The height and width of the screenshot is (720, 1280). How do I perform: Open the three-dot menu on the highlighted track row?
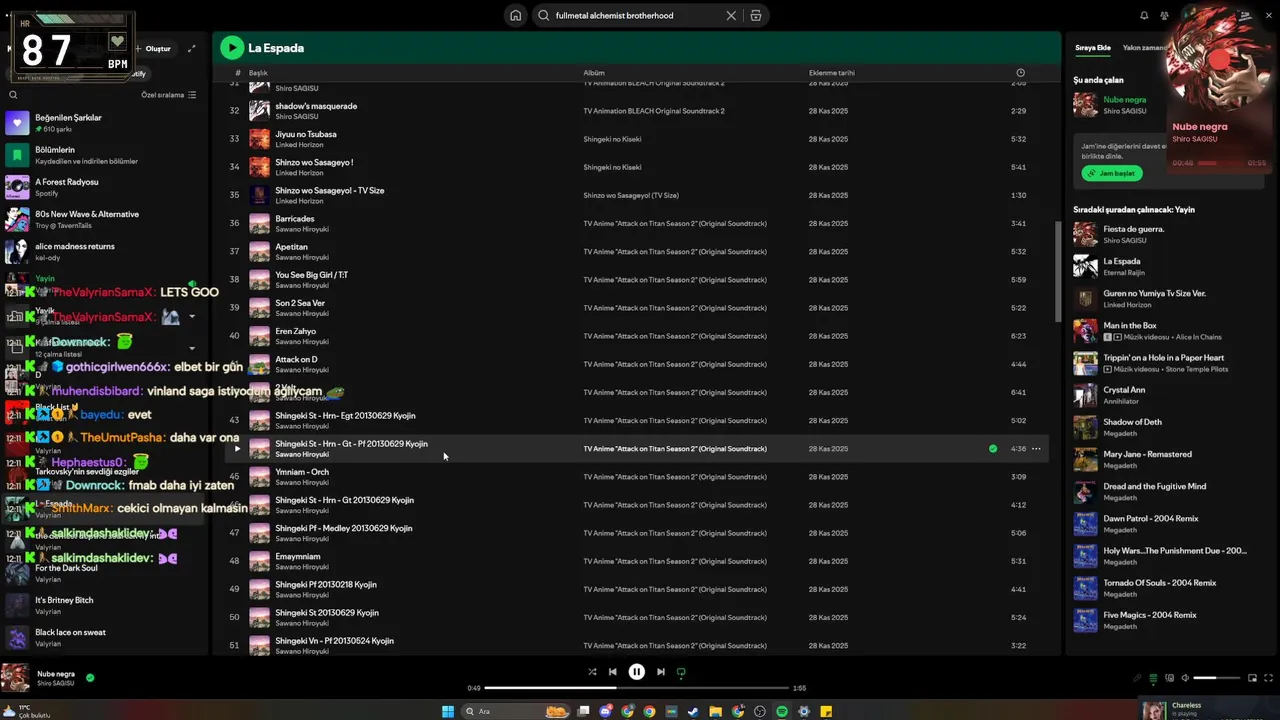1036,449
